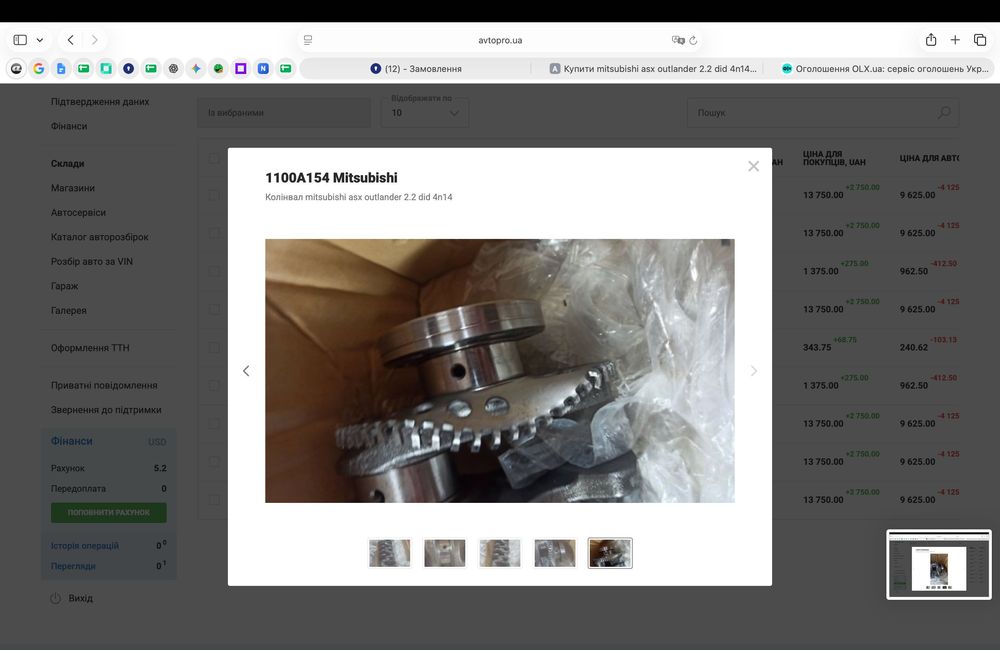This screenshot has height=650, width=1000.
Task: Open top Фінанси link in sidebar
Action: pyautogui.click(x=69, y=126)
